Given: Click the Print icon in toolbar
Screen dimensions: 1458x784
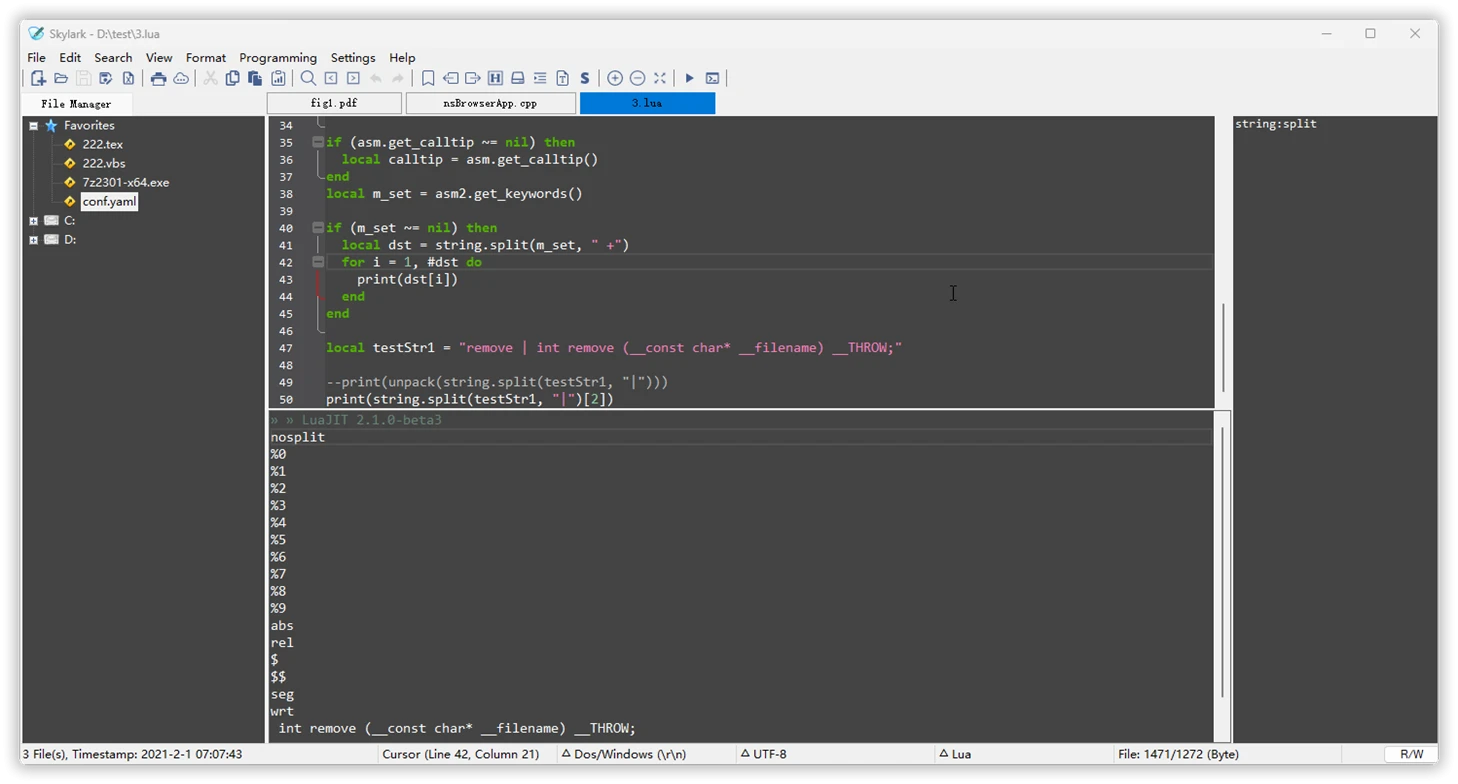Looking at the screenshot, I should pos(158,78).
